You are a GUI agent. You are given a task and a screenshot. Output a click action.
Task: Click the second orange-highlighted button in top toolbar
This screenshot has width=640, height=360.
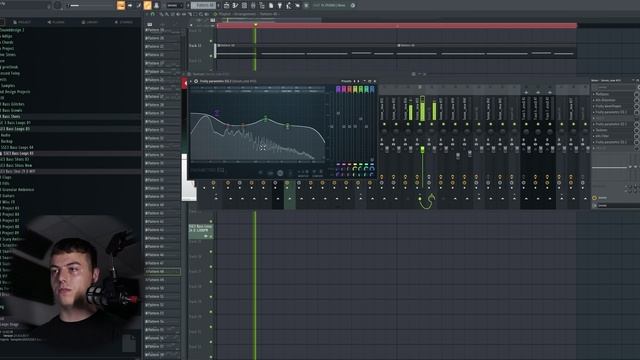click(147, 5)
